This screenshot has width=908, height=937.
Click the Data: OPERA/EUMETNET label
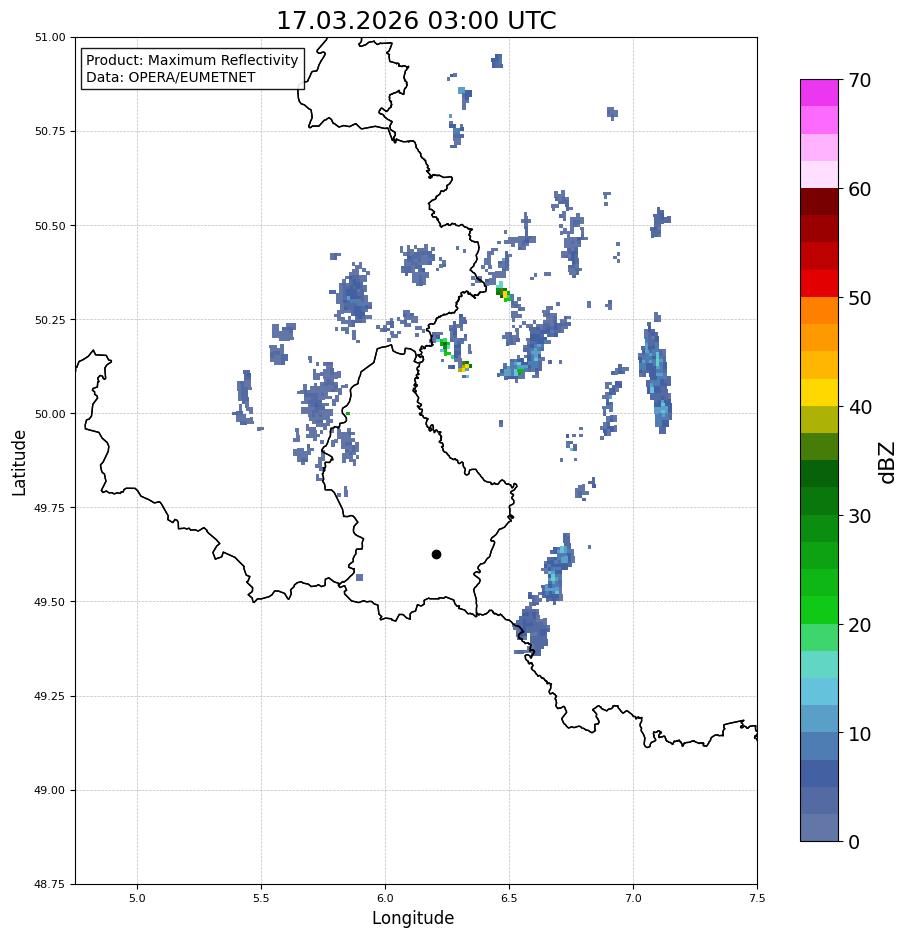click(170, 77)
